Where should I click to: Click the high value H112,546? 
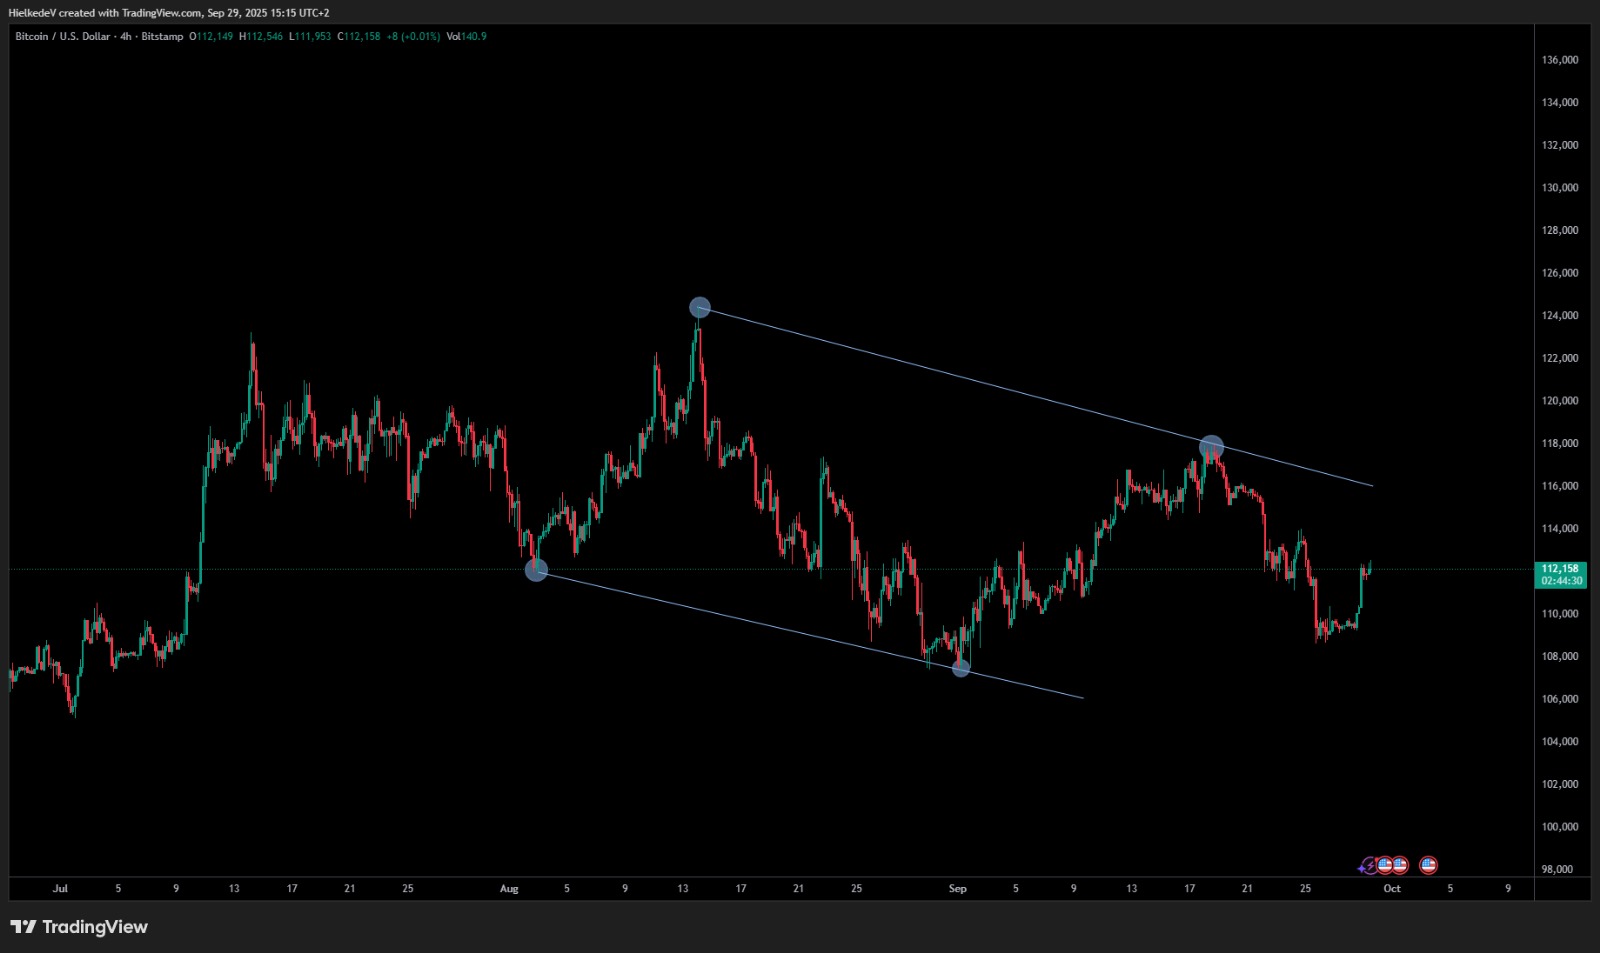[x=261, y=36]
